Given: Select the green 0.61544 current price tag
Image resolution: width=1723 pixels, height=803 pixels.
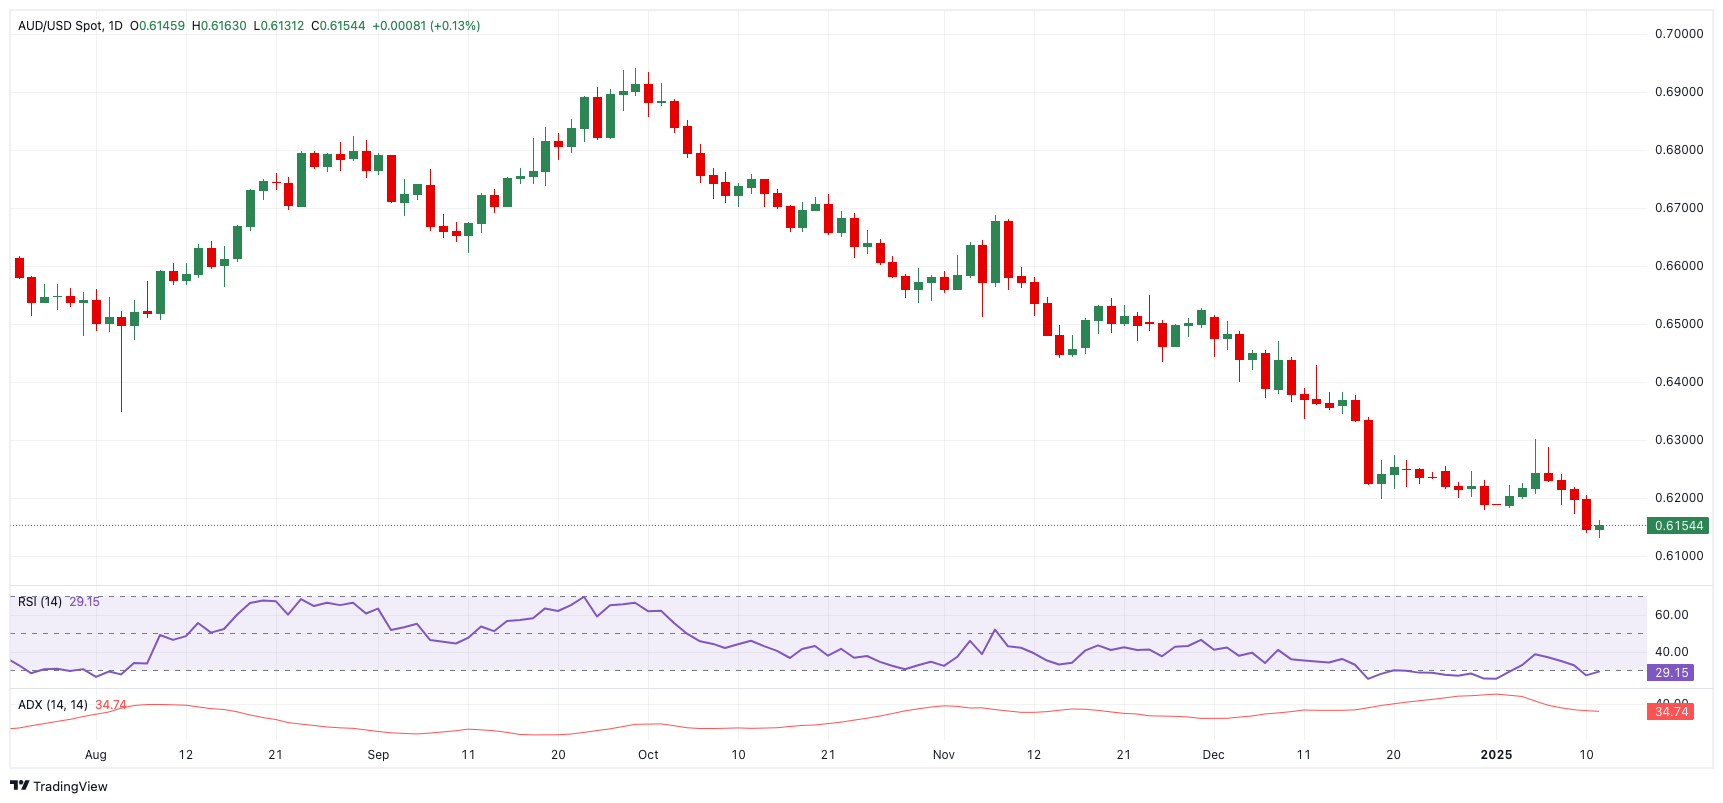Looking at the screenshot, I should pos(1677,526).
